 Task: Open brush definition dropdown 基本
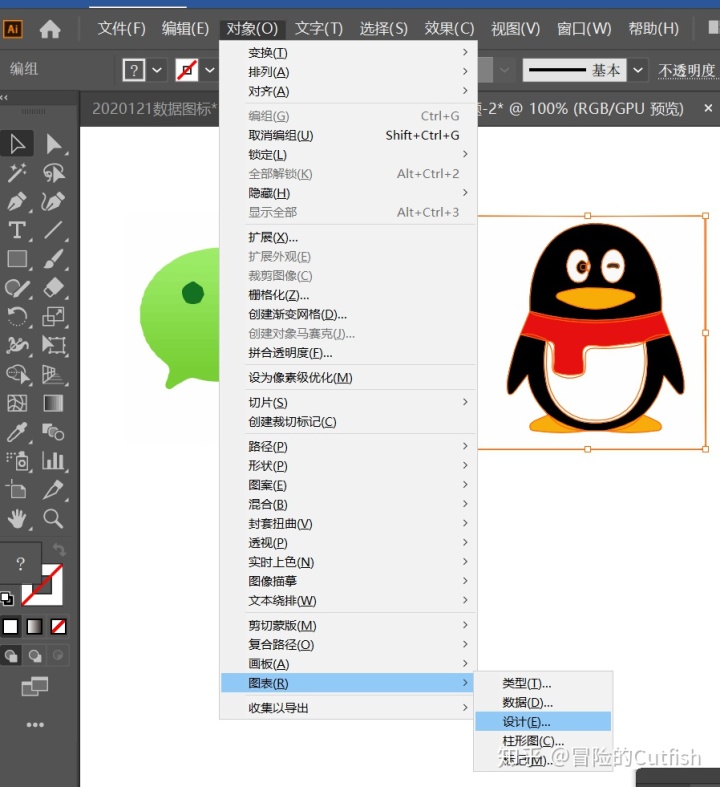coord(637,70)
